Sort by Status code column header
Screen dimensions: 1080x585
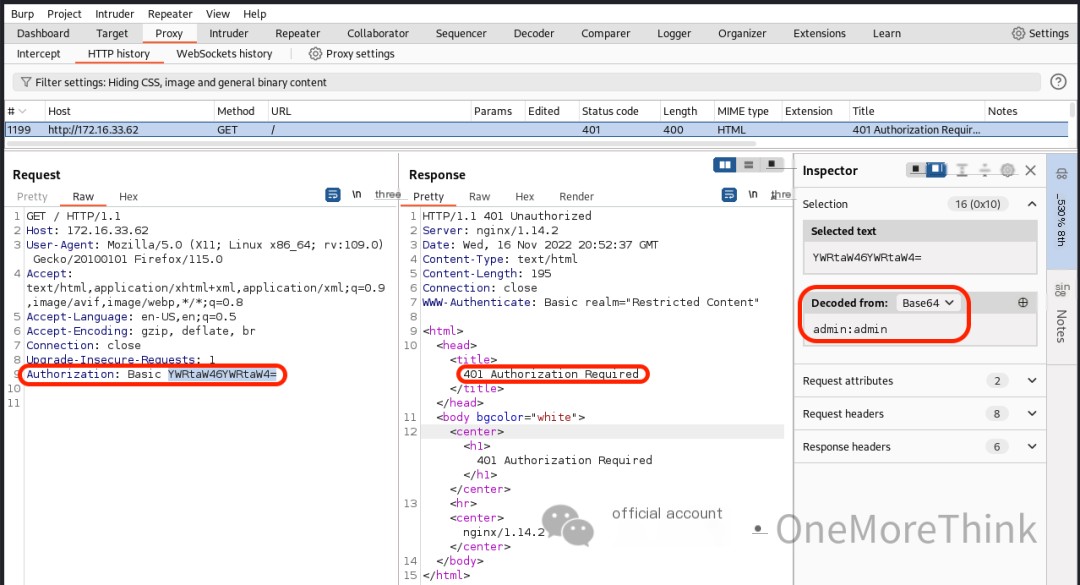point(610,111)
